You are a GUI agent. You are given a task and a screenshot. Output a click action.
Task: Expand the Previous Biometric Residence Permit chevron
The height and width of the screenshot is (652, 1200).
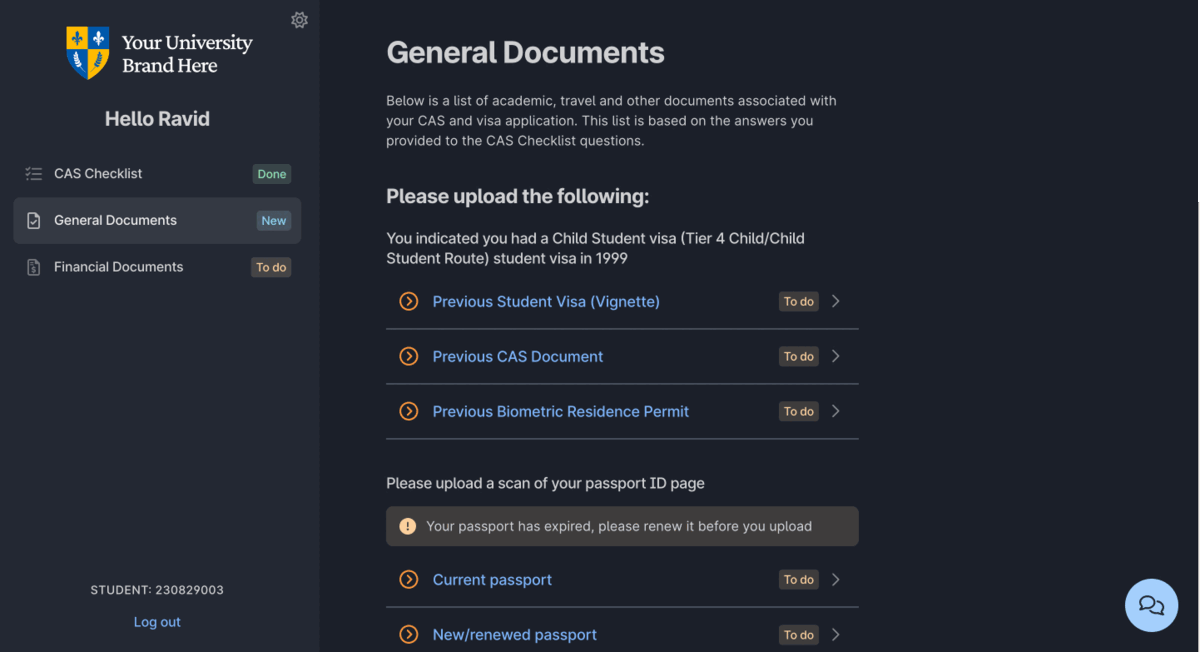[x=836, y=411]
